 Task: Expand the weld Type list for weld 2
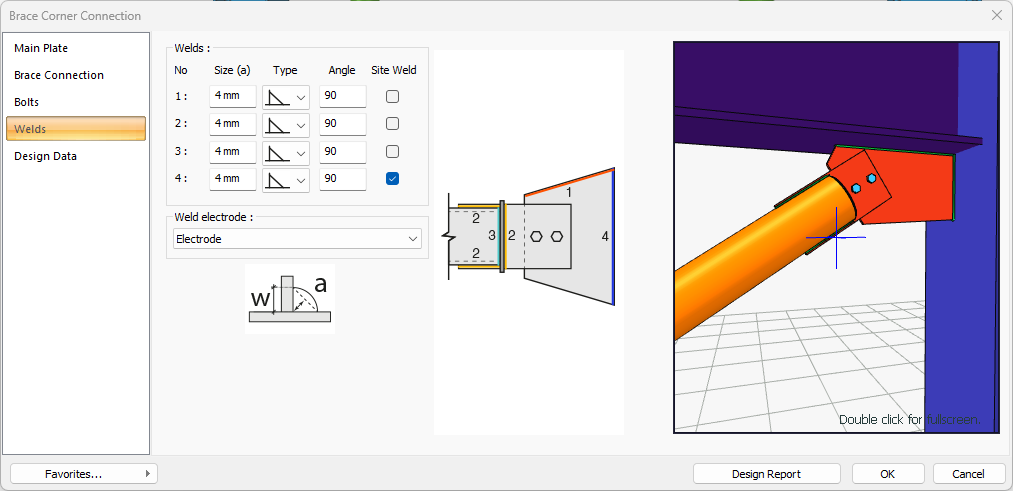[x=286, y=124]
